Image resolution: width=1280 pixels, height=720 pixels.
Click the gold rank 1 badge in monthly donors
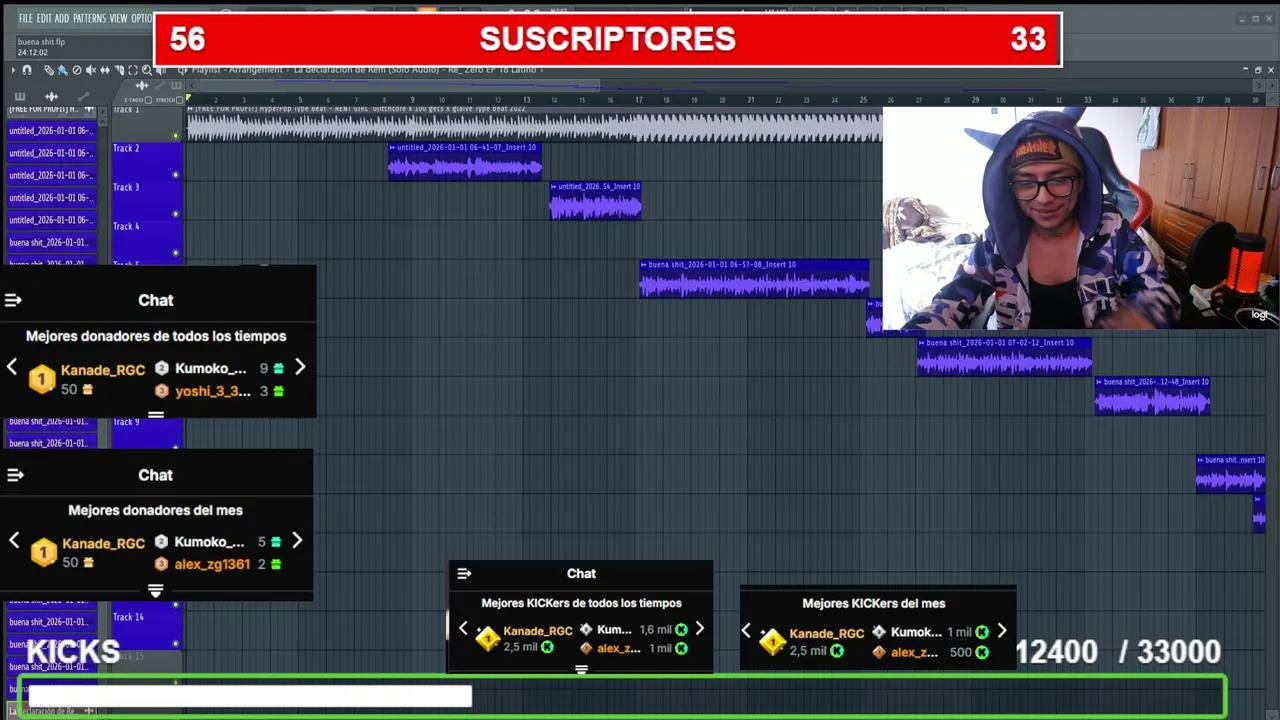(x=44, y=552)
